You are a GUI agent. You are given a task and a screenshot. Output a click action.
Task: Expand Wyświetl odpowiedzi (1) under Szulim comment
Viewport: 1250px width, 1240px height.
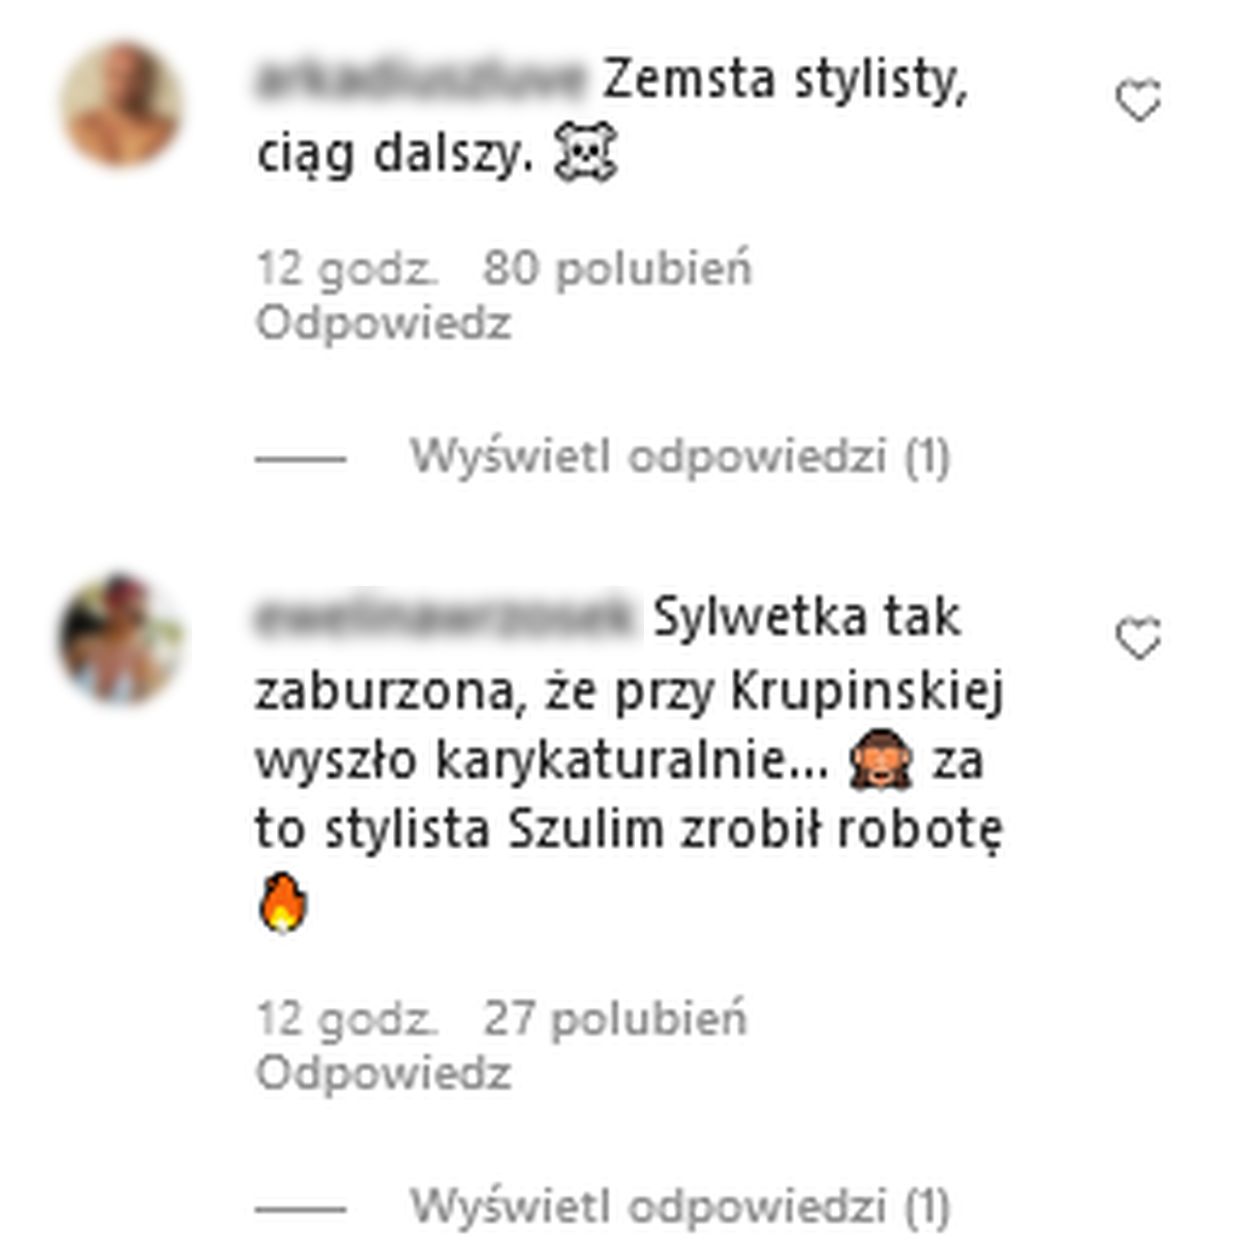(x=680, y=1206)
